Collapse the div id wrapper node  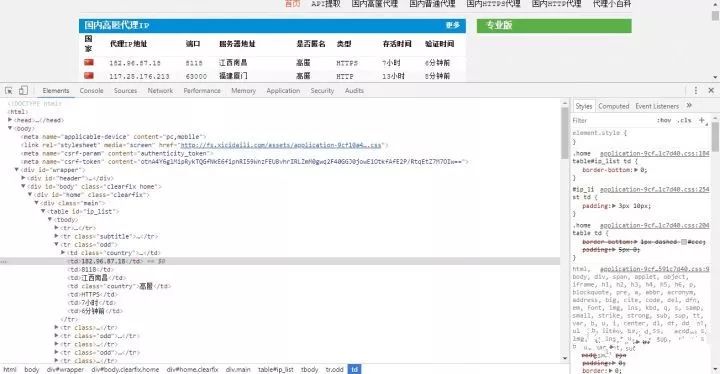17,170
